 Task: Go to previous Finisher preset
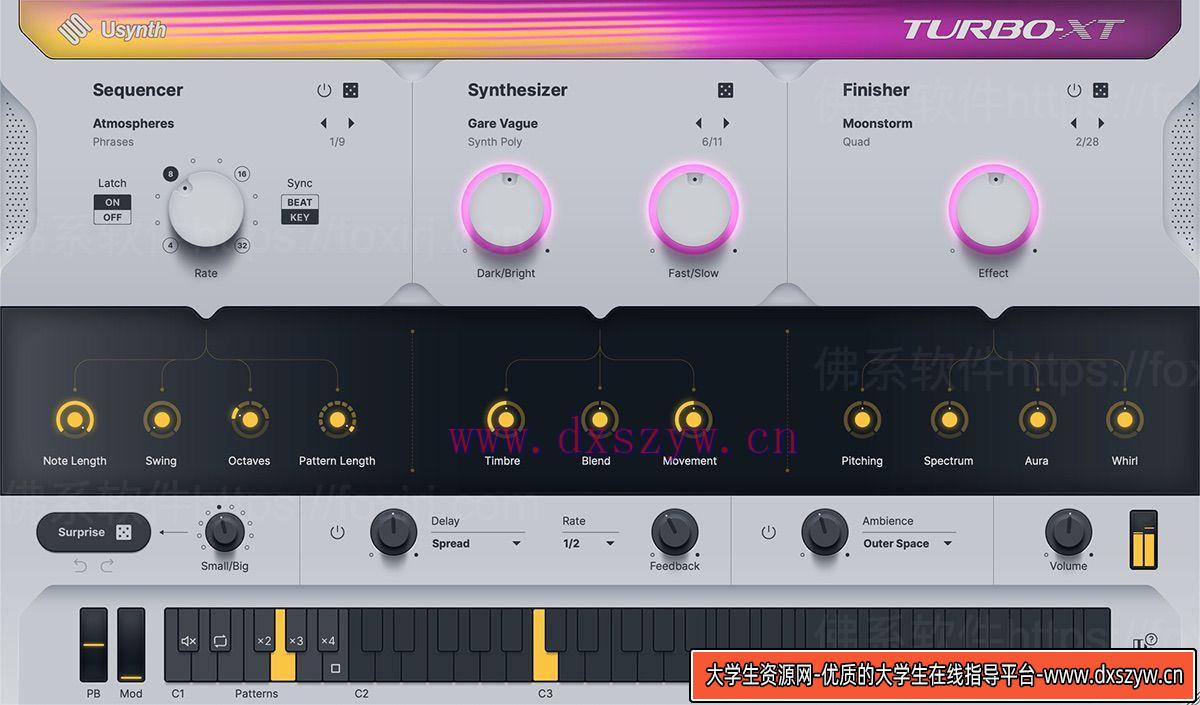click(1074, 123)
